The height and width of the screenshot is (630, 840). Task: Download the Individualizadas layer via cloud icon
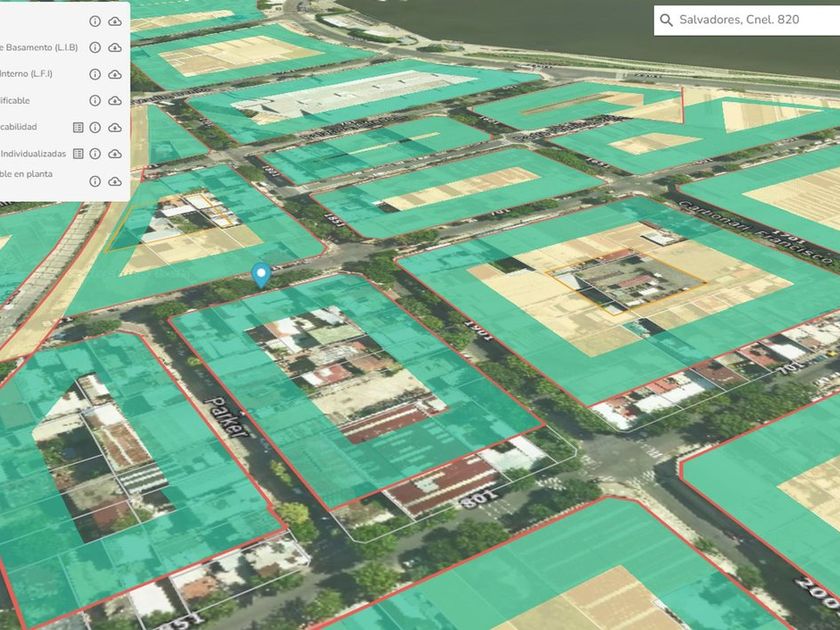point(115,154)
